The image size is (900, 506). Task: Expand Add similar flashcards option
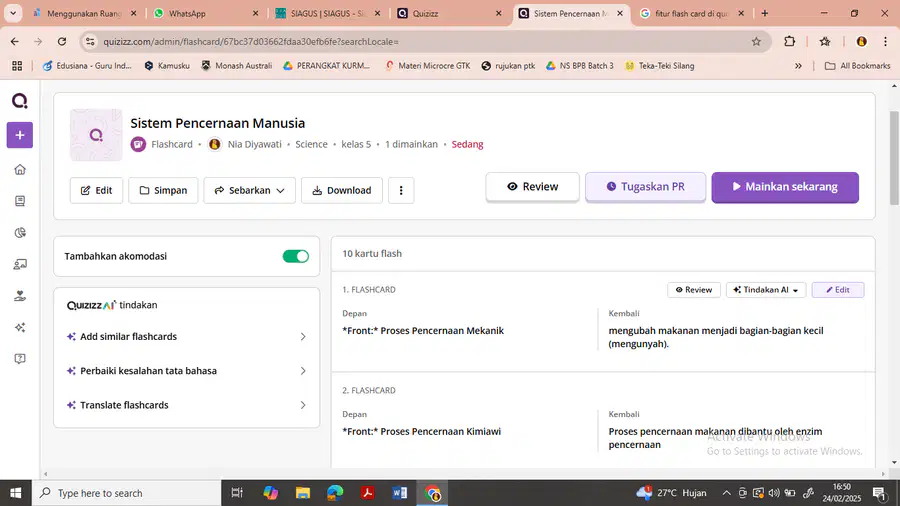187,337
